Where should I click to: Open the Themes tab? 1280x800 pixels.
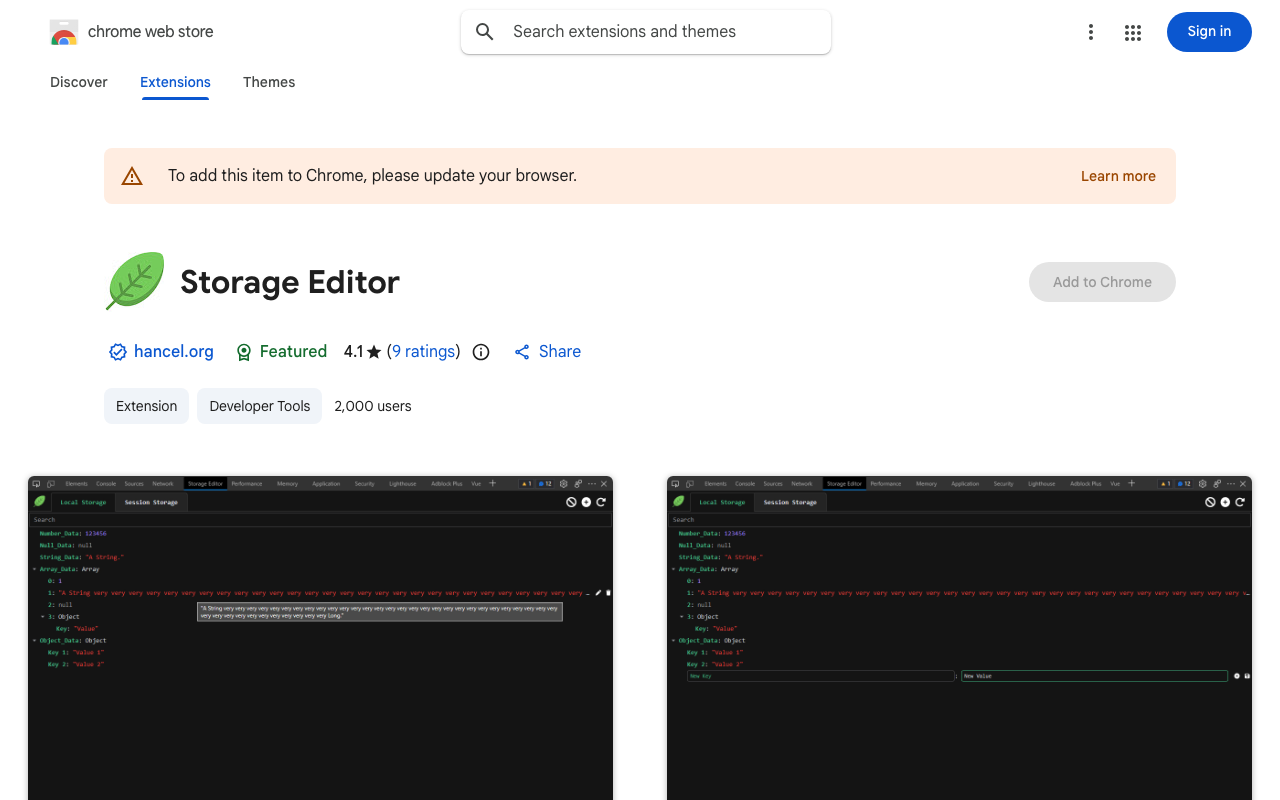pyautogui.click(x=269, y=82)
